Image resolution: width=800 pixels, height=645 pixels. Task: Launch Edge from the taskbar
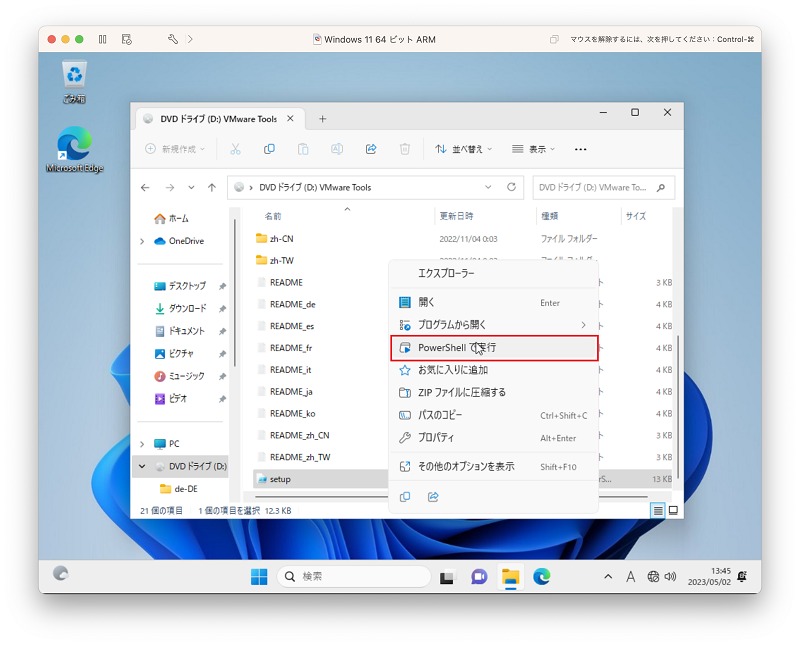coord(541,577)
